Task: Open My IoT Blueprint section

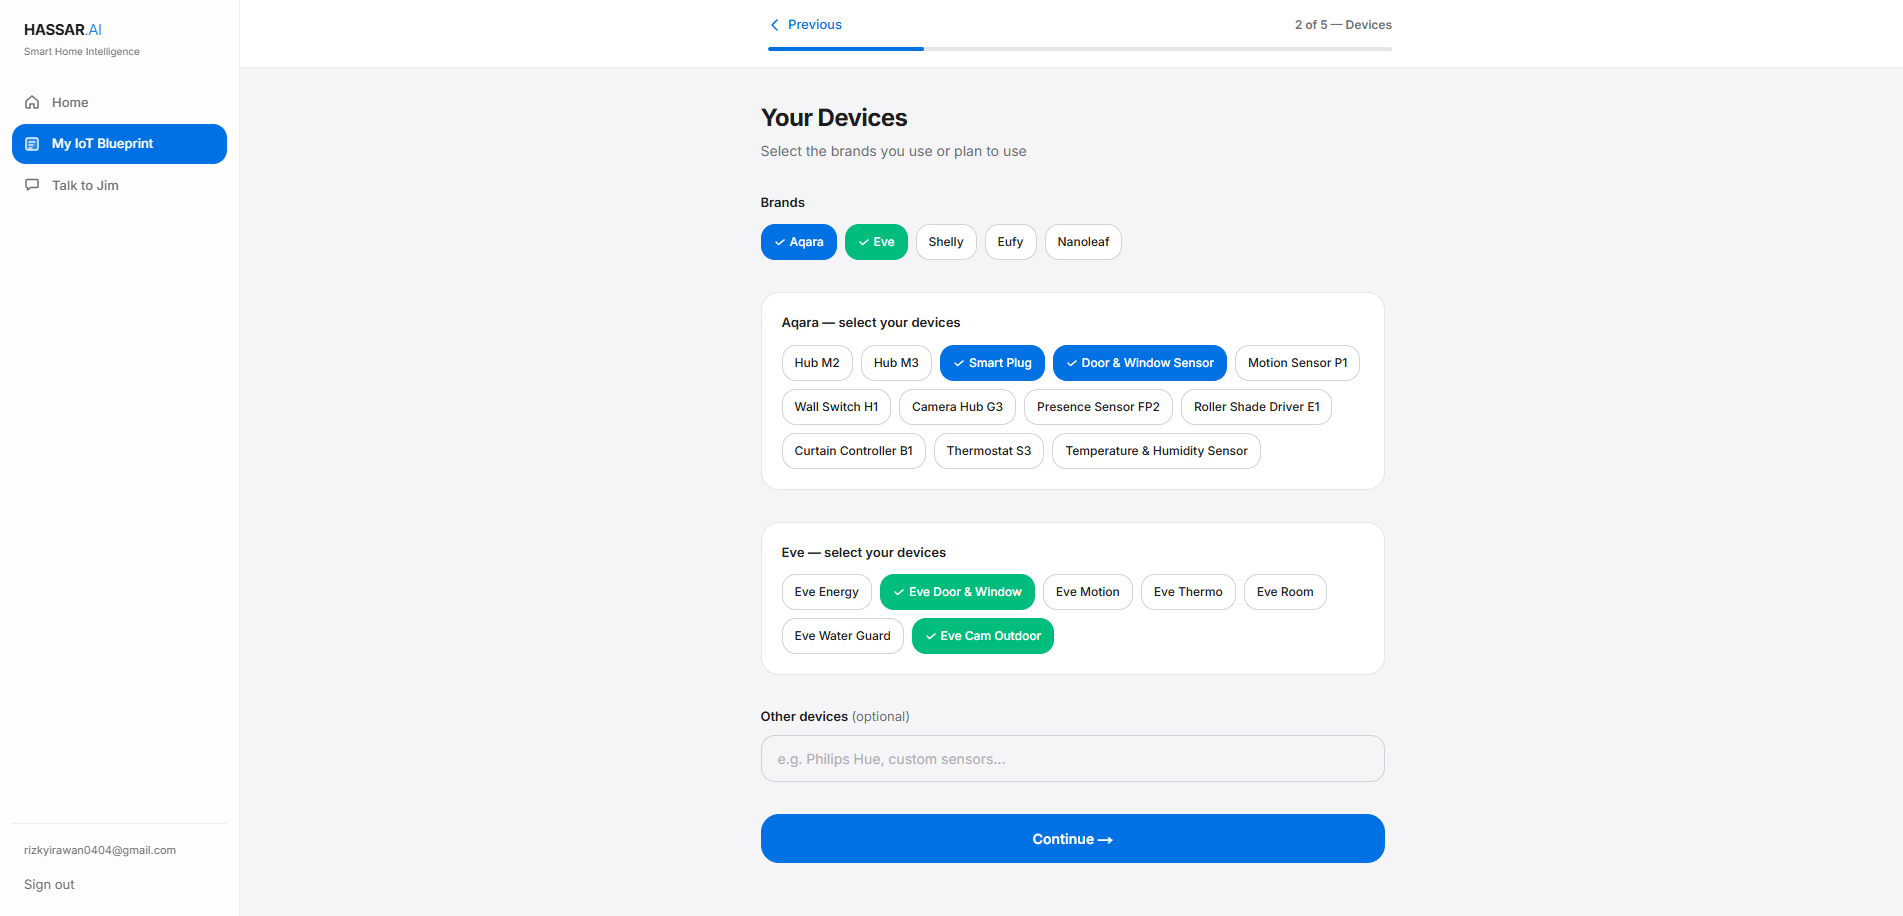Action: pos(119,144)
